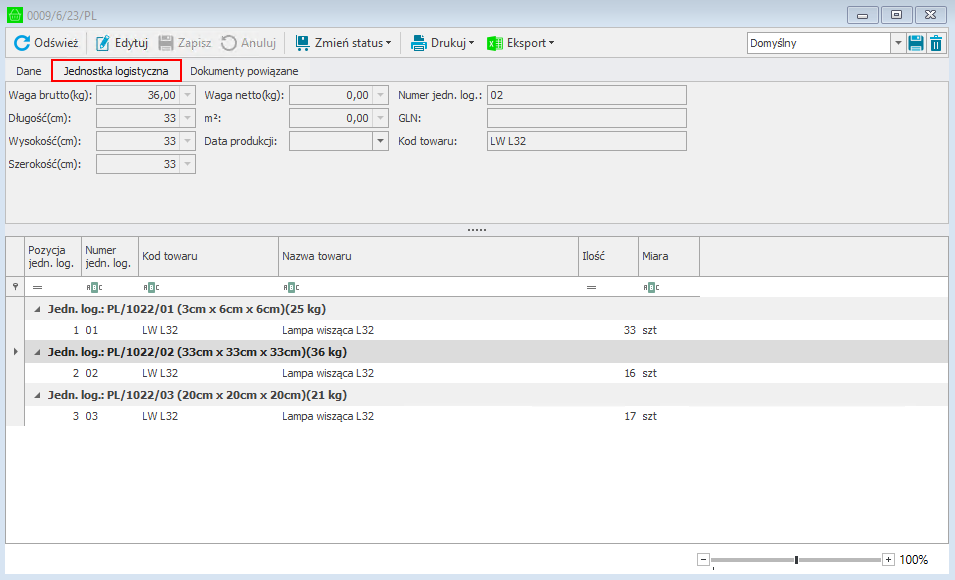
Task: Collapse the group Jedn. log. PL/1022/03
Action: 38,395
